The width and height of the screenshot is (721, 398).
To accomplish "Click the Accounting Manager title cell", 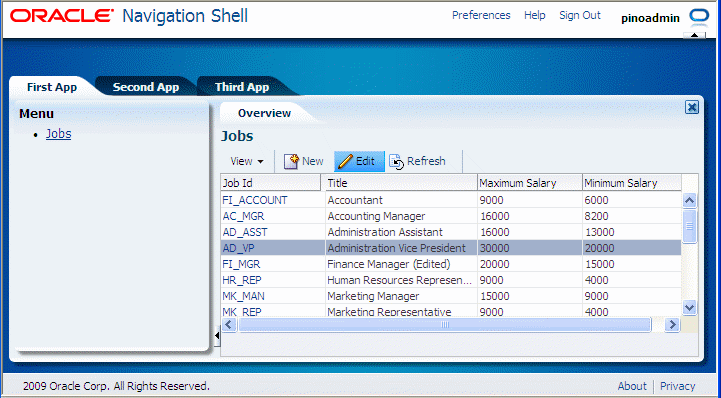I will tap(401, 216).
